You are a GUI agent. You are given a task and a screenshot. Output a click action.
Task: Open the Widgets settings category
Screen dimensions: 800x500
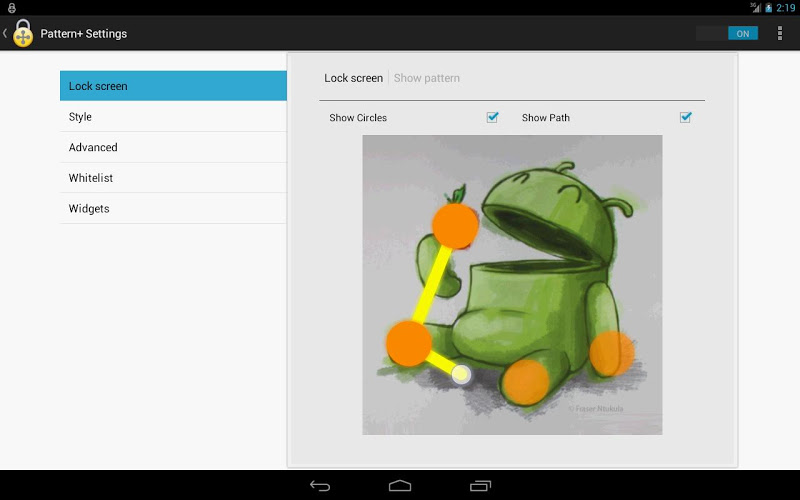tap(173, 208)
